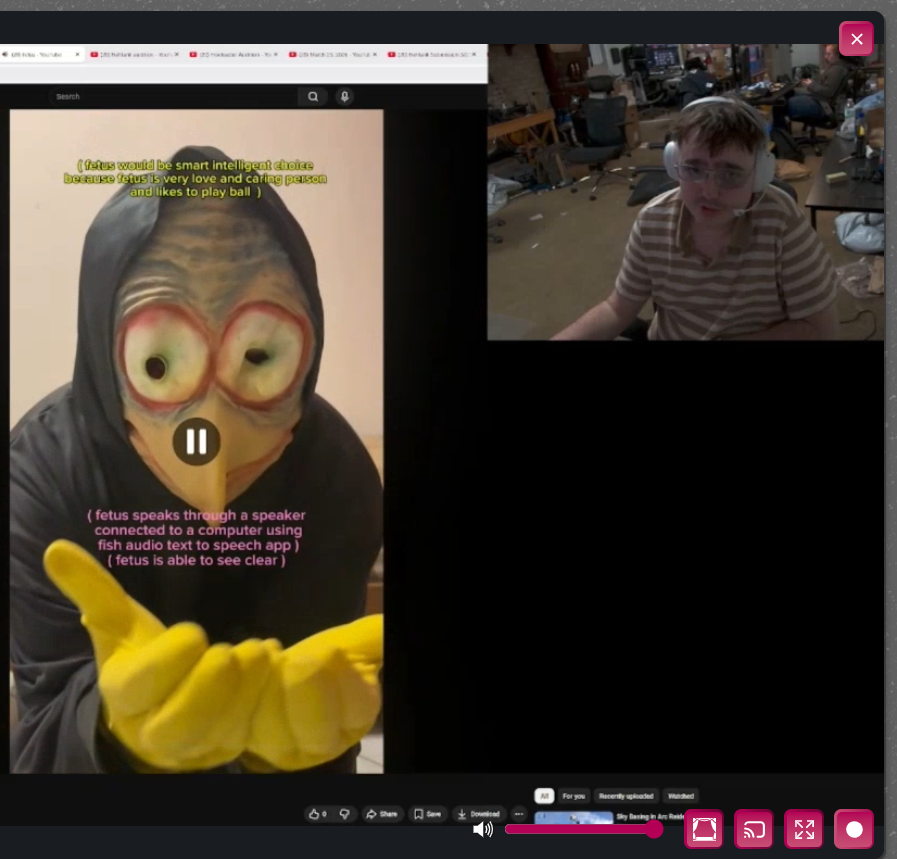Screen dimensions: 897x859
Task: Switch to the third browser tab
Action: click(234, 55)
